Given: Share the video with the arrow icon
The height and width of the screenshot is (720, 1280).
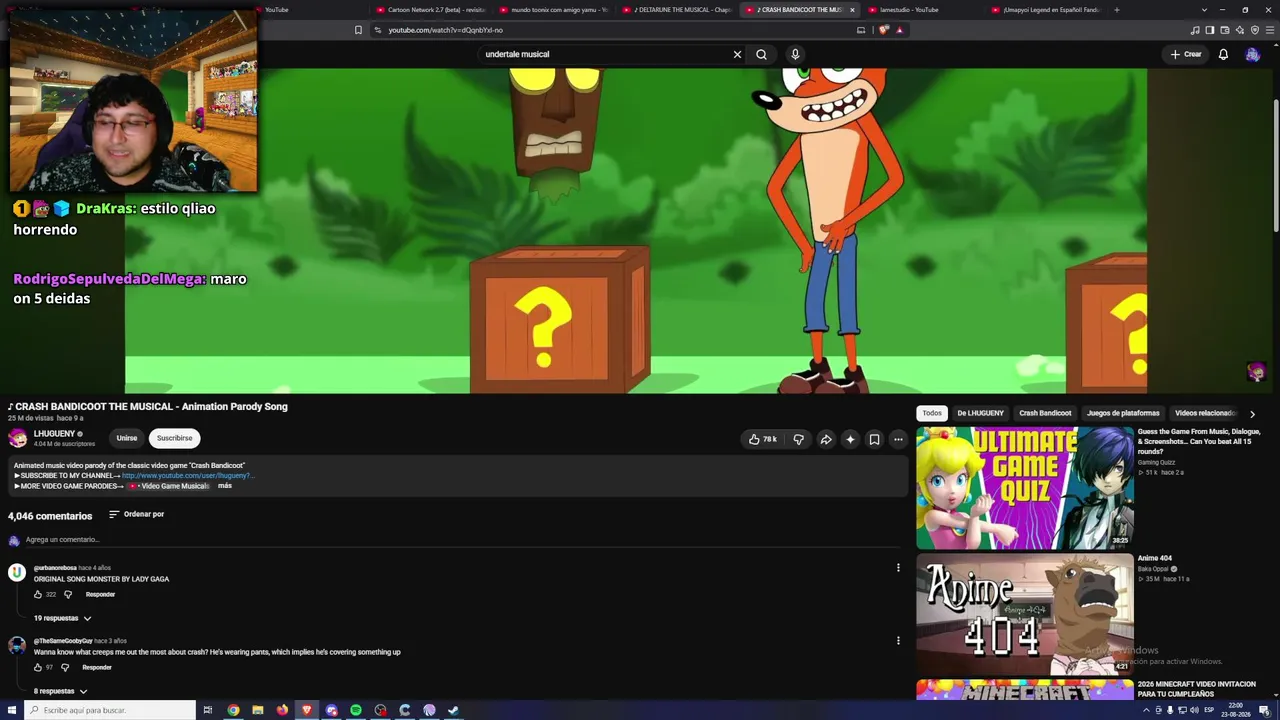Looking at the screenshot, I should 826,439.
